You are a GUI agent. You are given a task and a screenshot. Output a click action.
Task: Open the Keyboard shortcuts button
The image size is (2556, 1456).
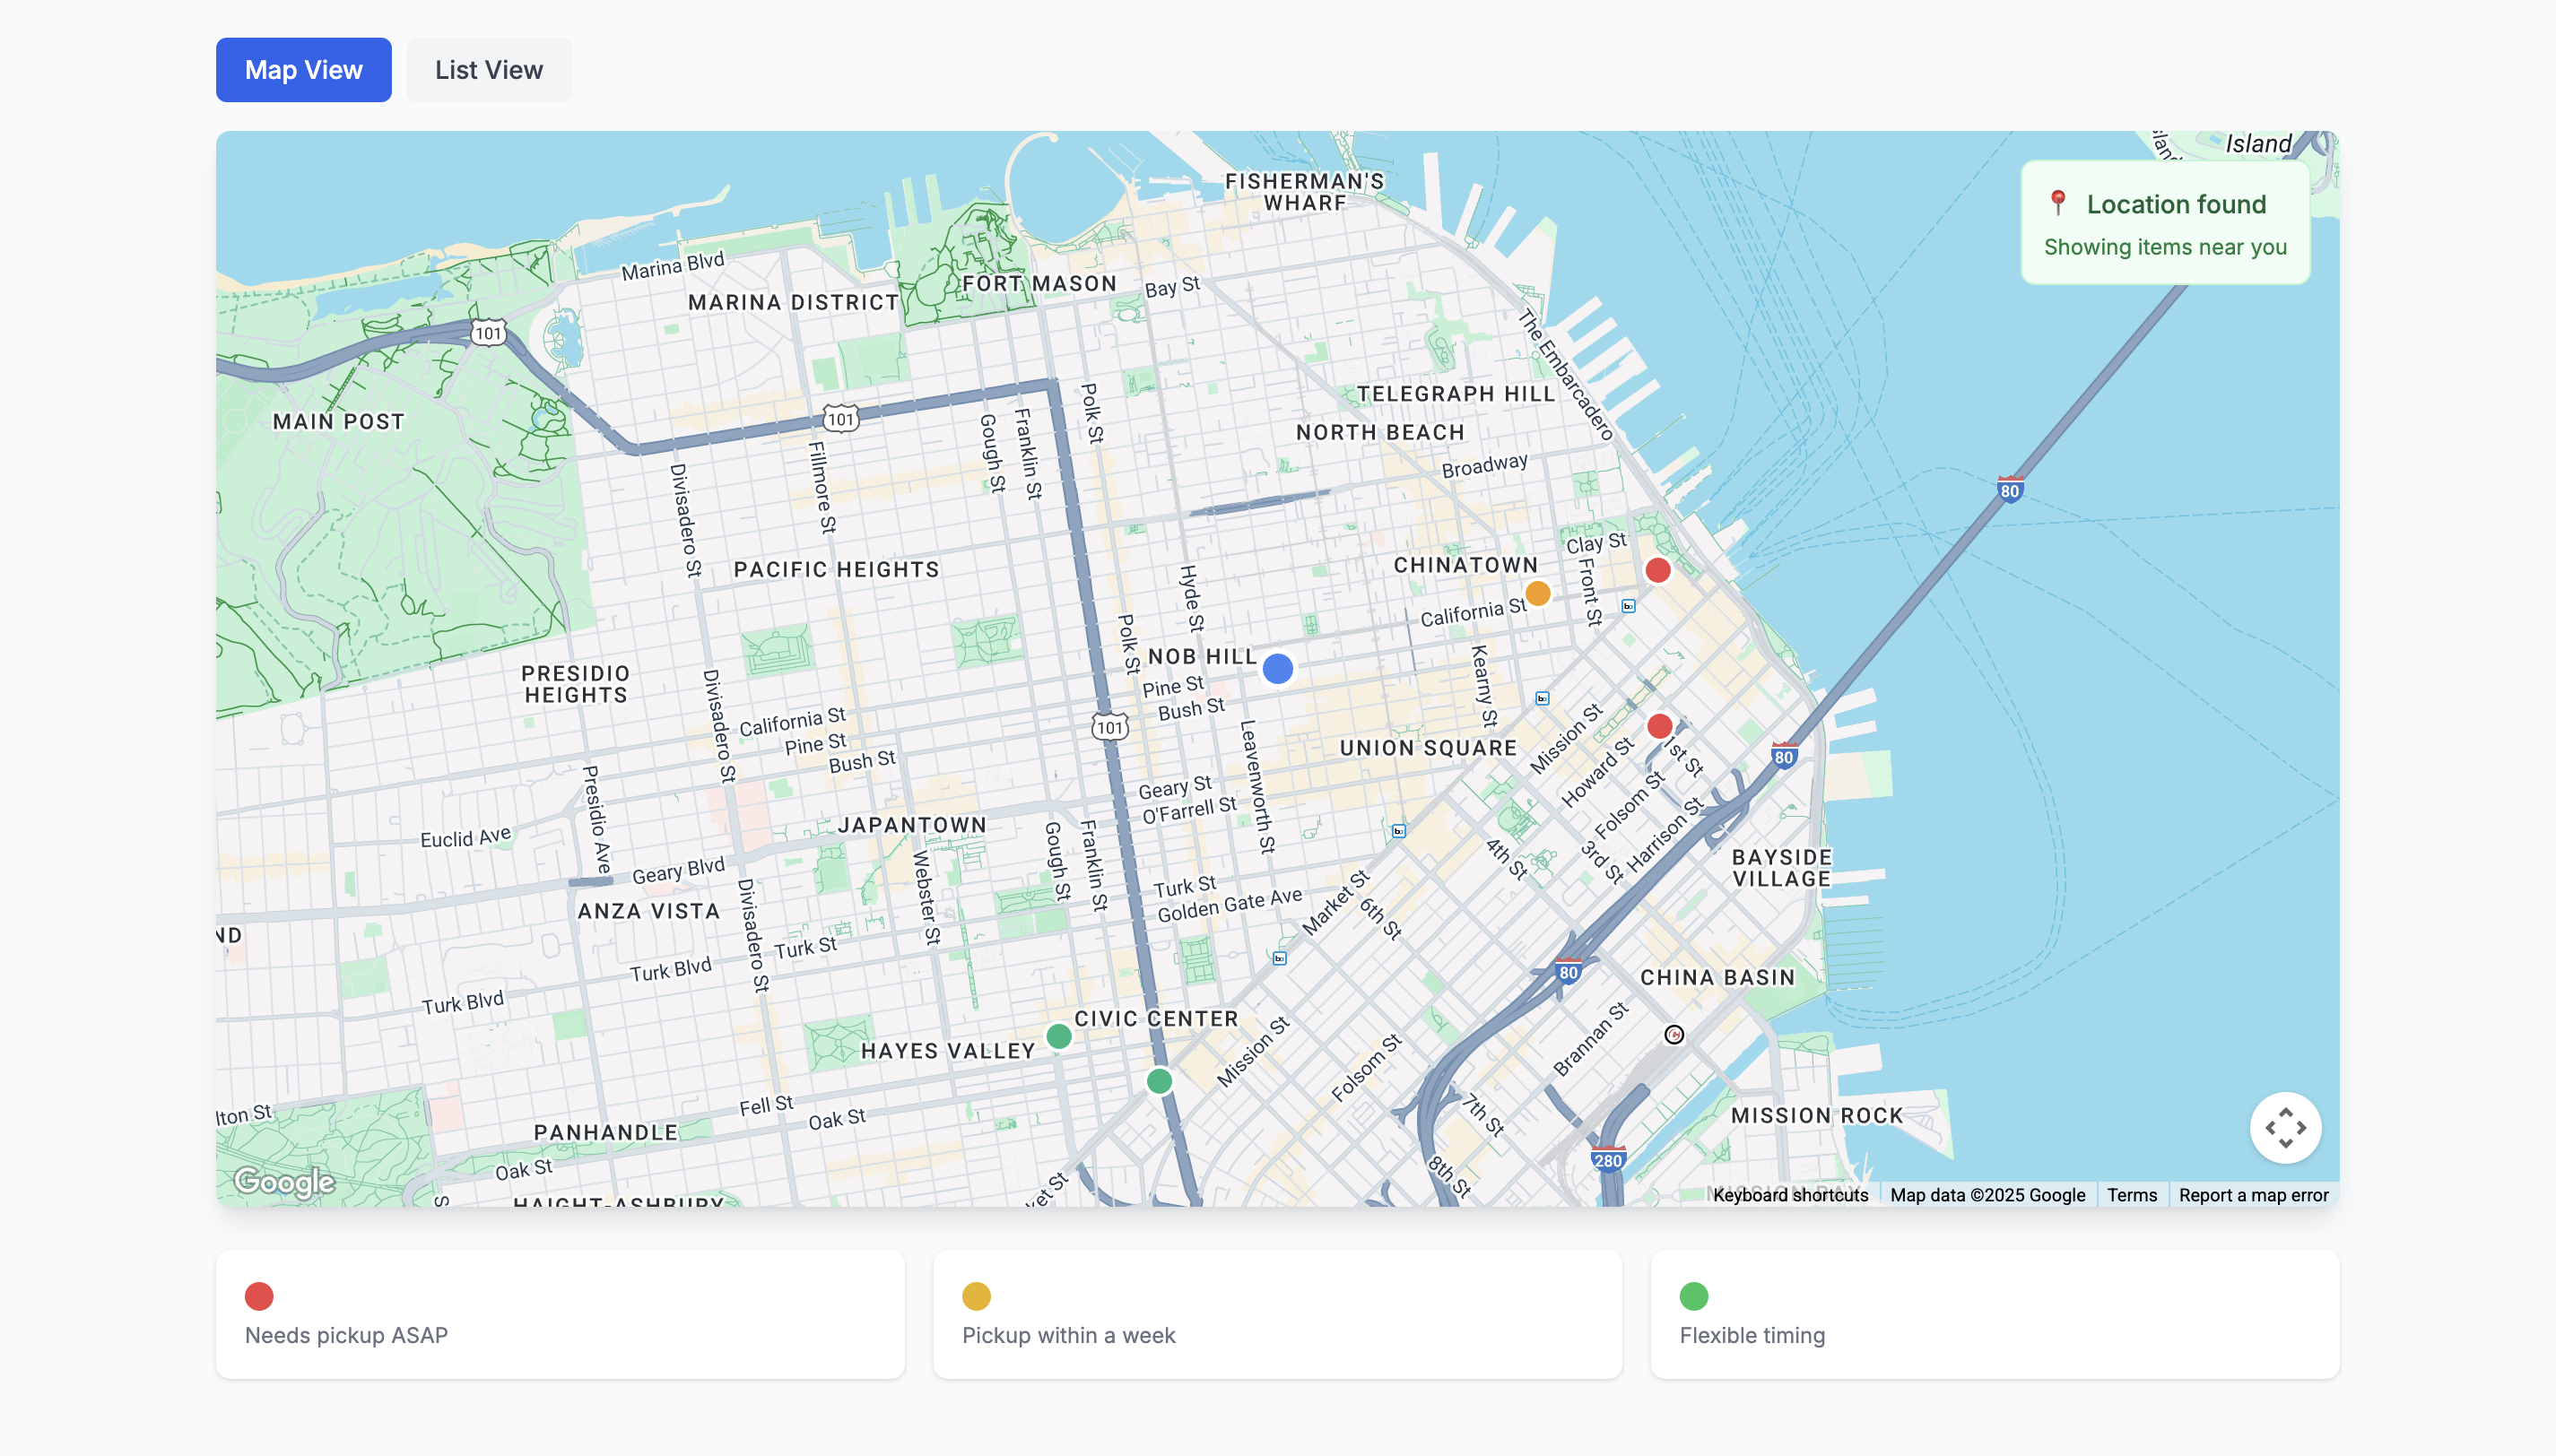1789,1195
